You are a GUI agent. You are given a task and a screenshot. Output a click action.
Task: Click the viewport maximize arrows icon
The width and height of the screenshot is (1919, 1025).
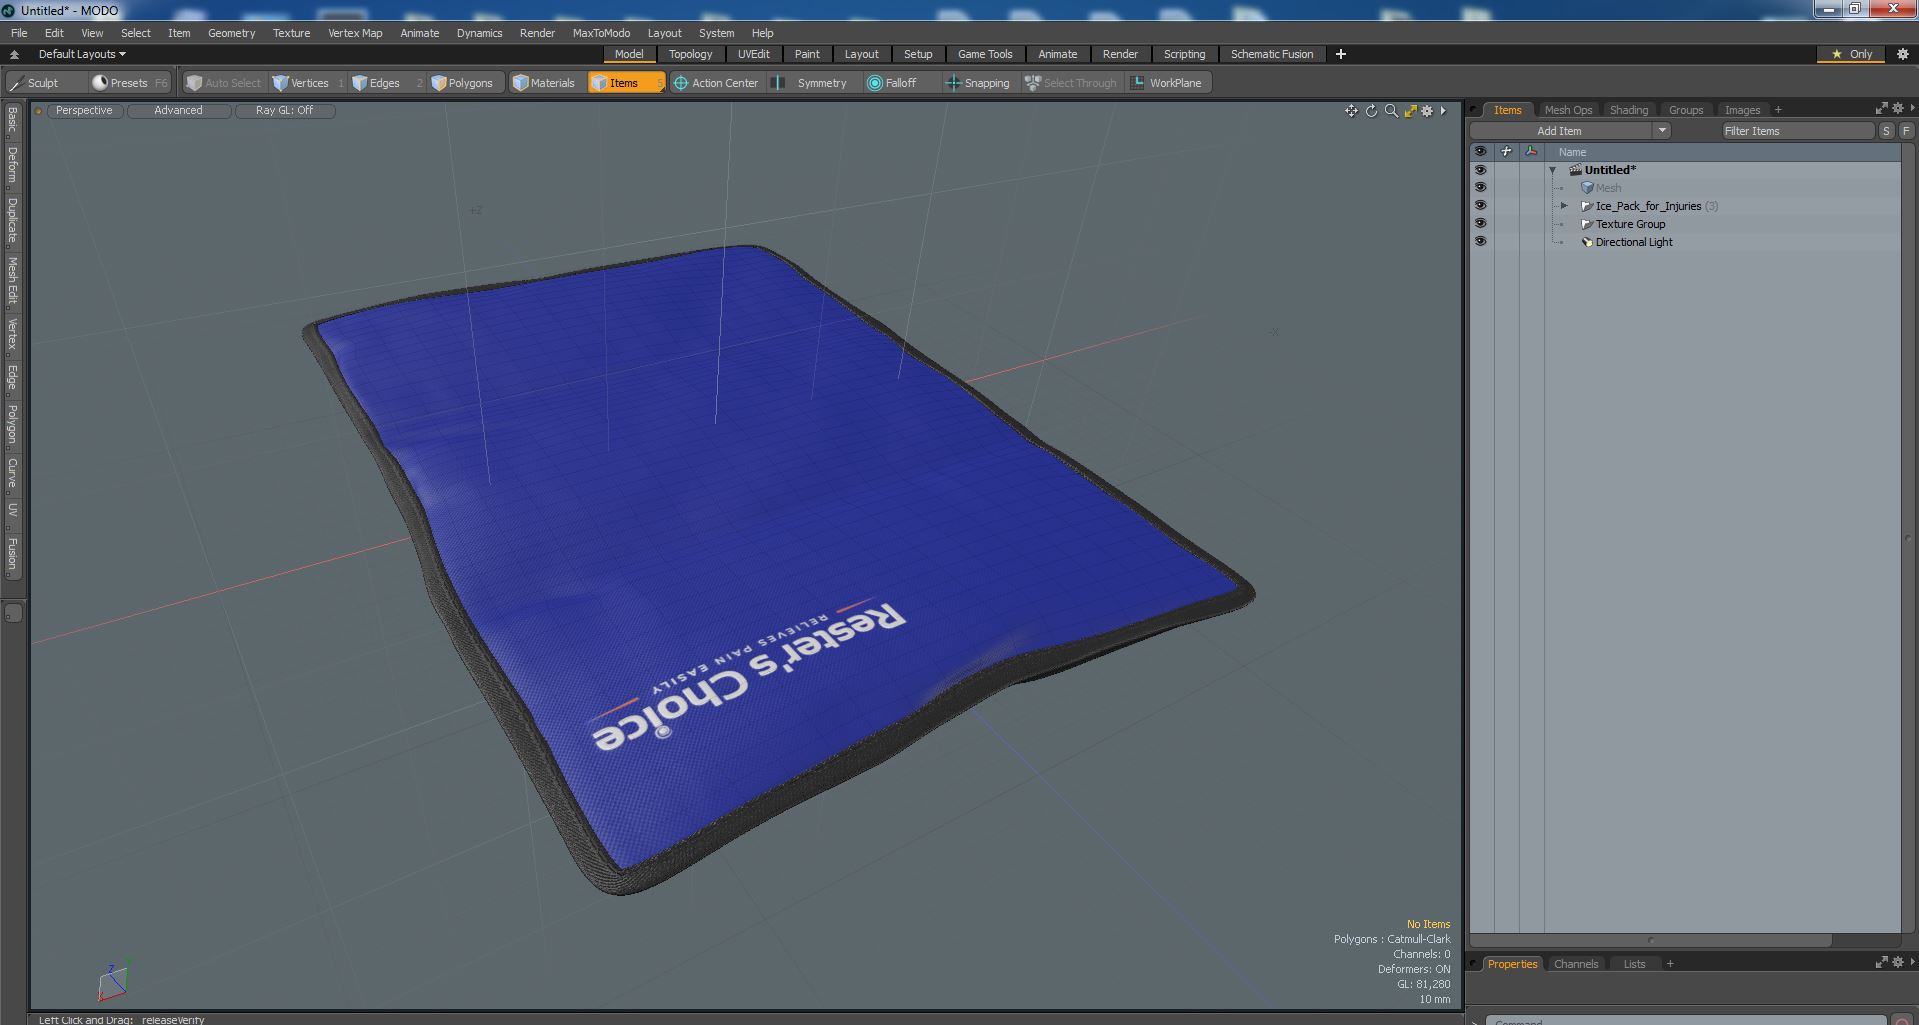coord(1410,111)
